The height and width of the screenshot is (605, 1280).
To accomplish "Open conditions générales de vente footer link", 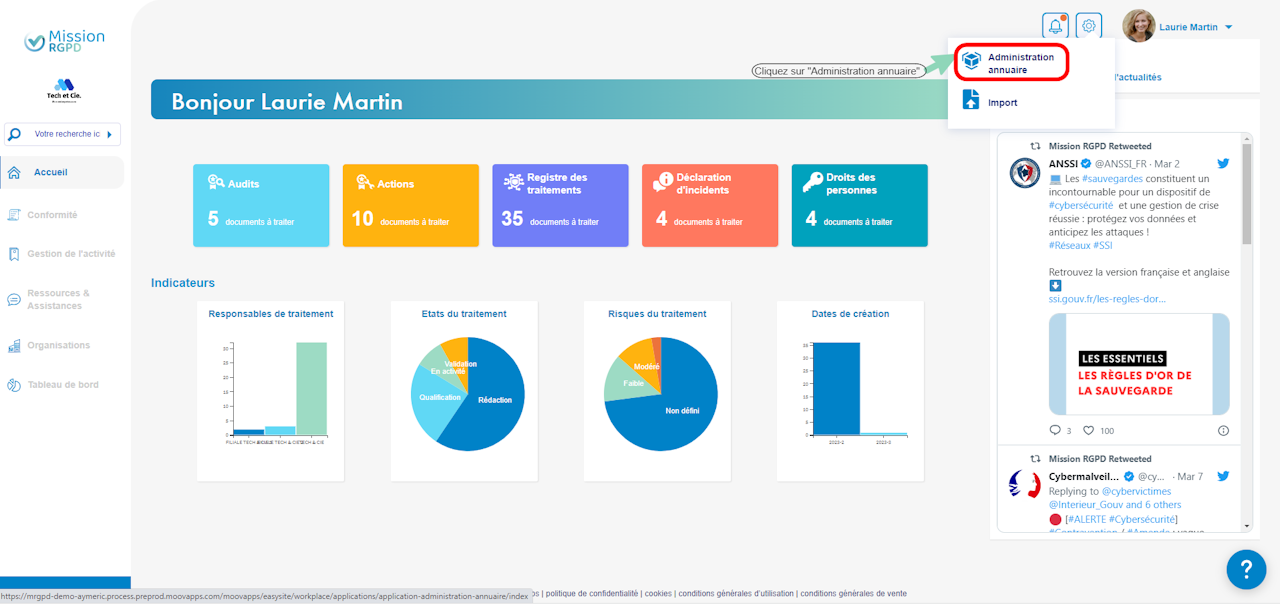I will [x=854, y=594].
